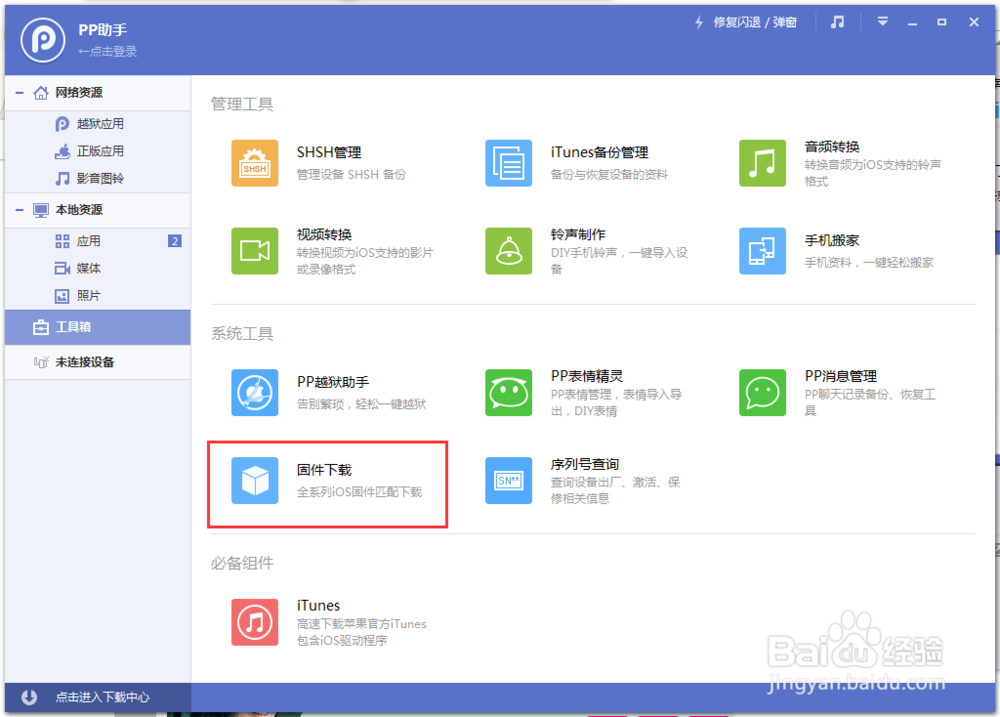The height and width of the screenshot is (717, 1000).
Task: Open the dropdown arrow in title bar
Action: pyautogui.click(x=881, y=20)
